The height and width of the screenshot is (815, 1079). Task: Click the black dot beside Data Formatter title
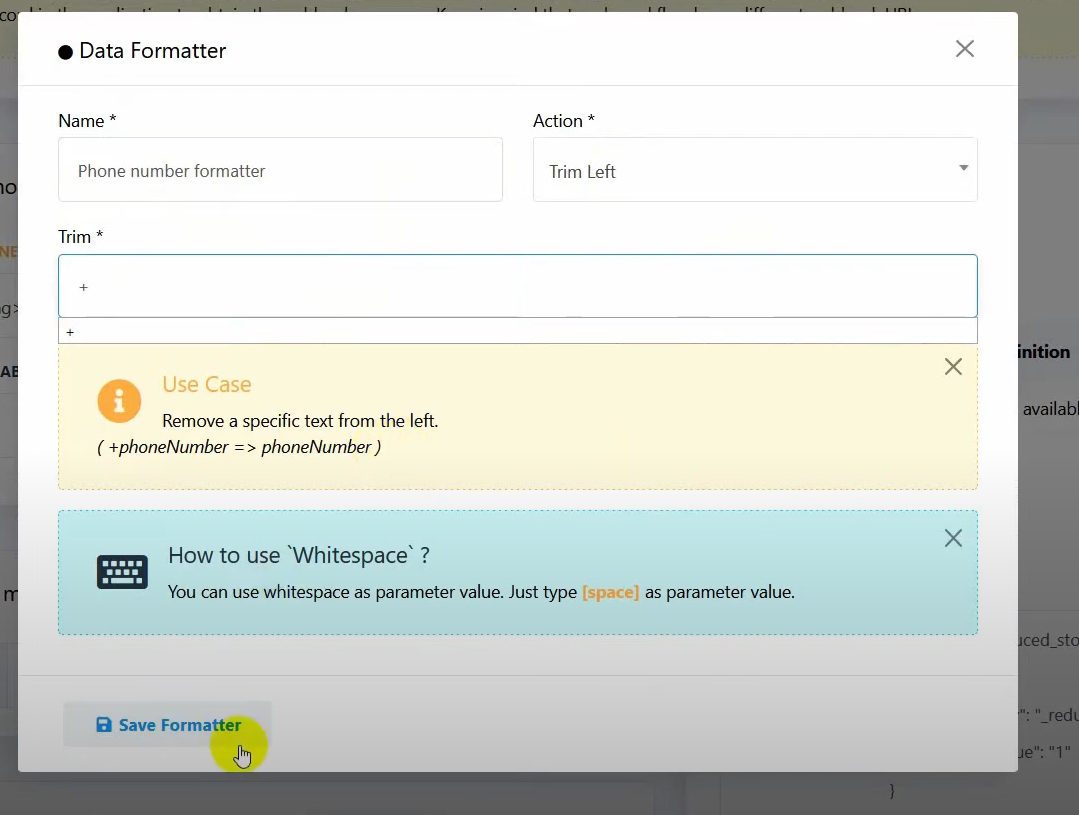[66, 52]
